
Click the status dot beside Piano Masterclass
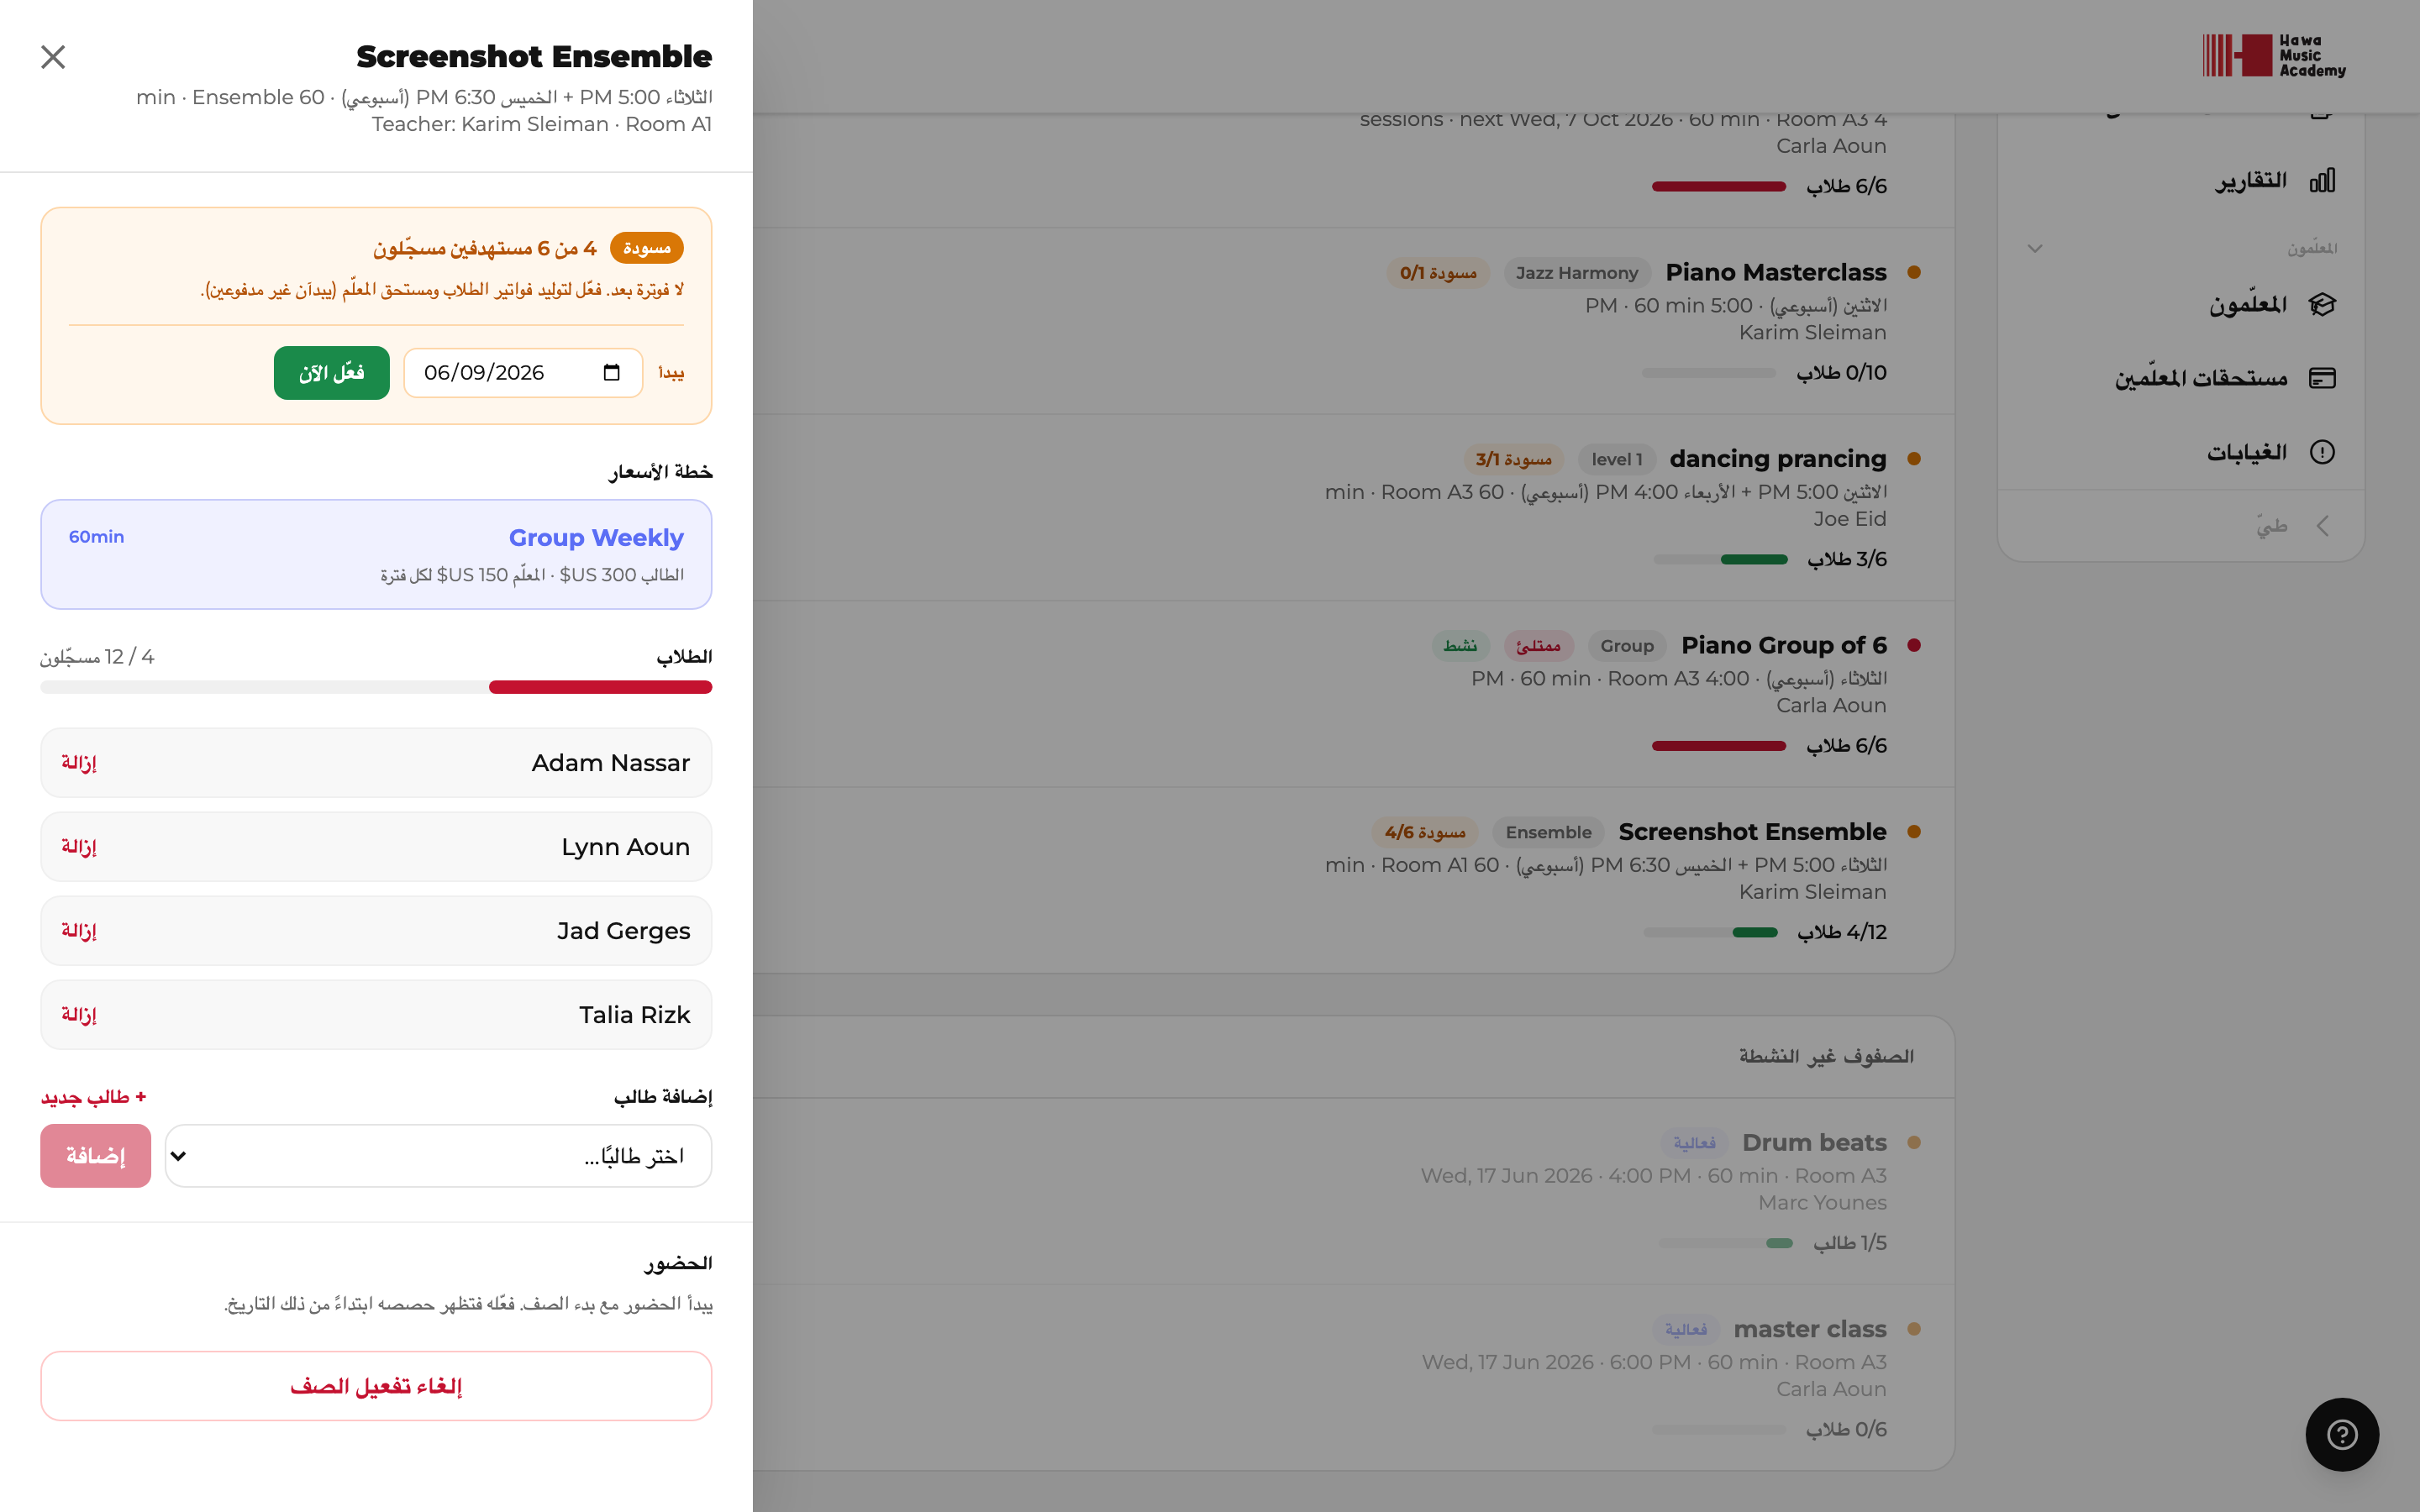[x=1914, y=272]
